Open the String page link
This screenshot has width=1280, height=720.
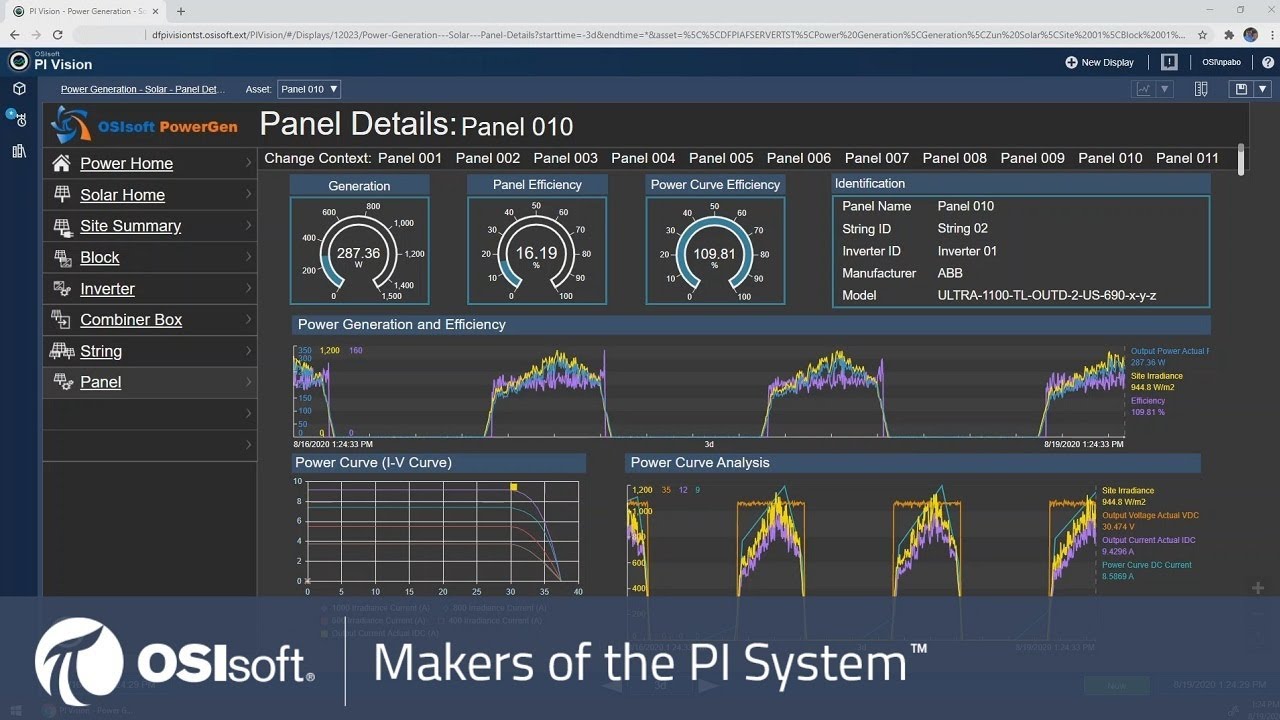pos(101,351)
